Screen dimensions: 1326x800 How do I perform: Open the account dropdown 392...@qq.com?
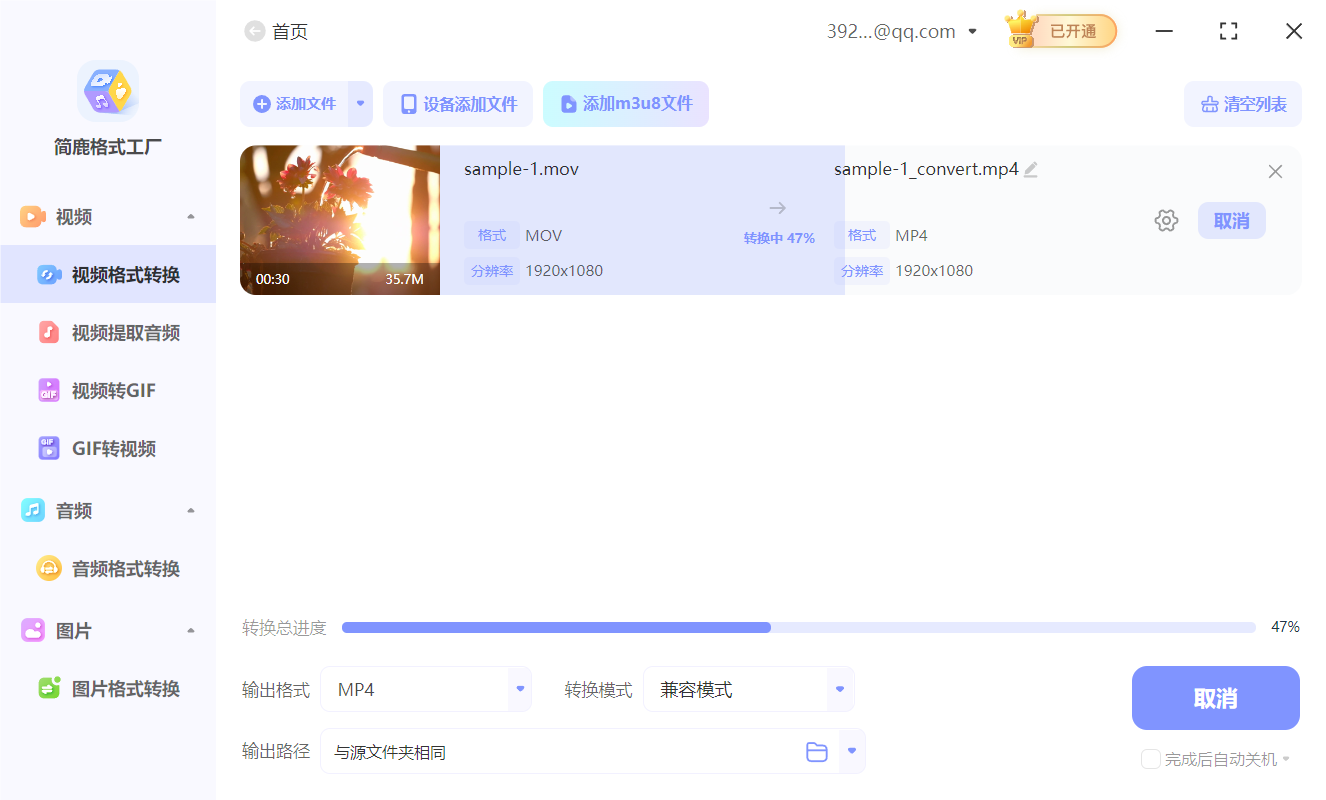(x=902, y=32)
